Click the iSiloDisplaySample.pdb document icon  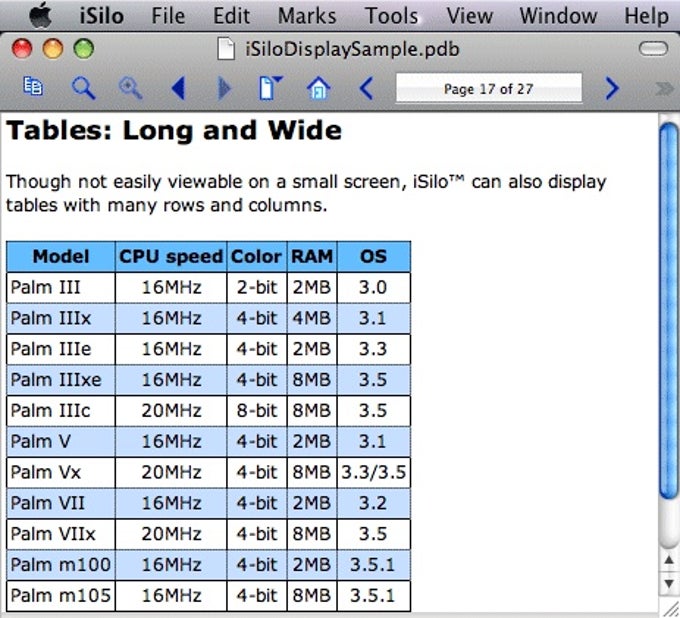click(x=226, y=49)
